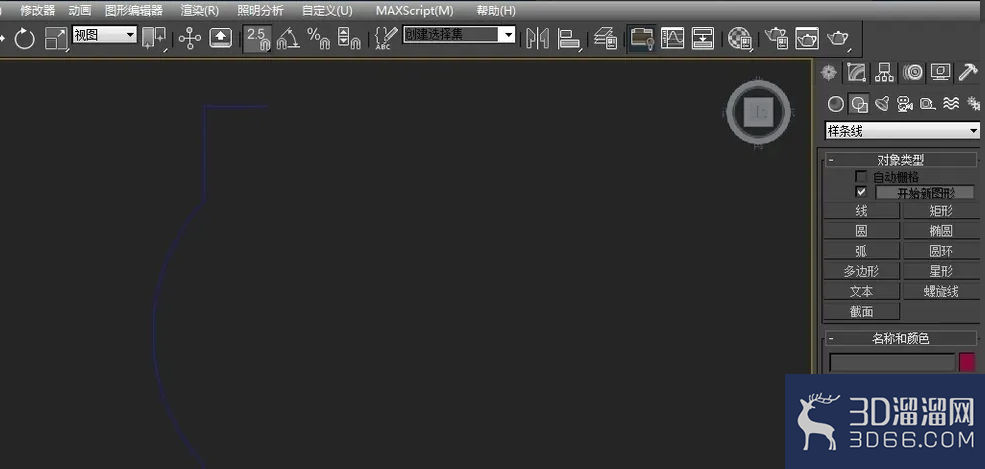The image size is (985, 469).
Task: Click the 圆环 button
Action: tap(941, 251)
